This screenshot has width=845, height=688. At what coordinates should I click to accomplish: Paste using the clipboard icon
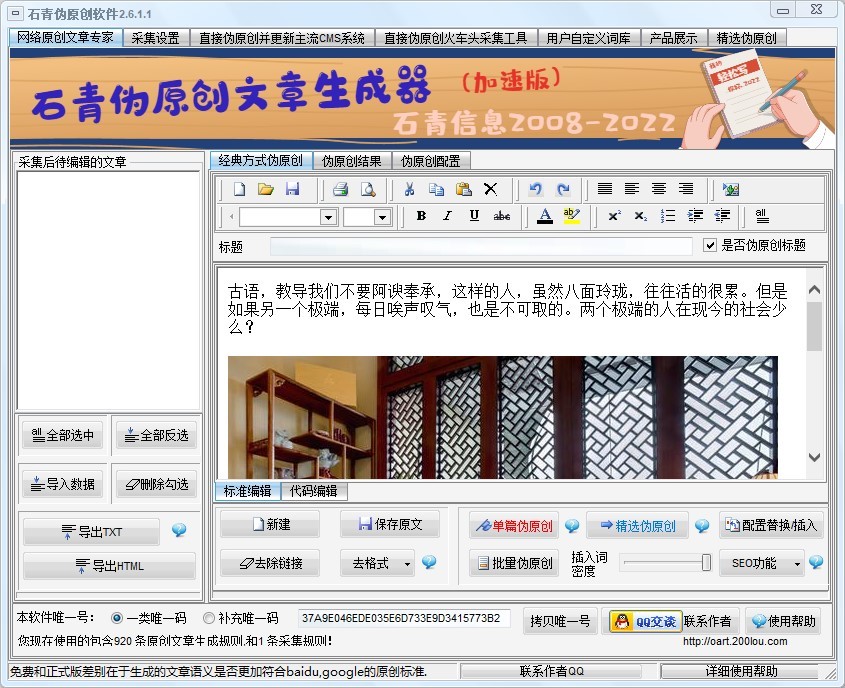coord(463,189)
